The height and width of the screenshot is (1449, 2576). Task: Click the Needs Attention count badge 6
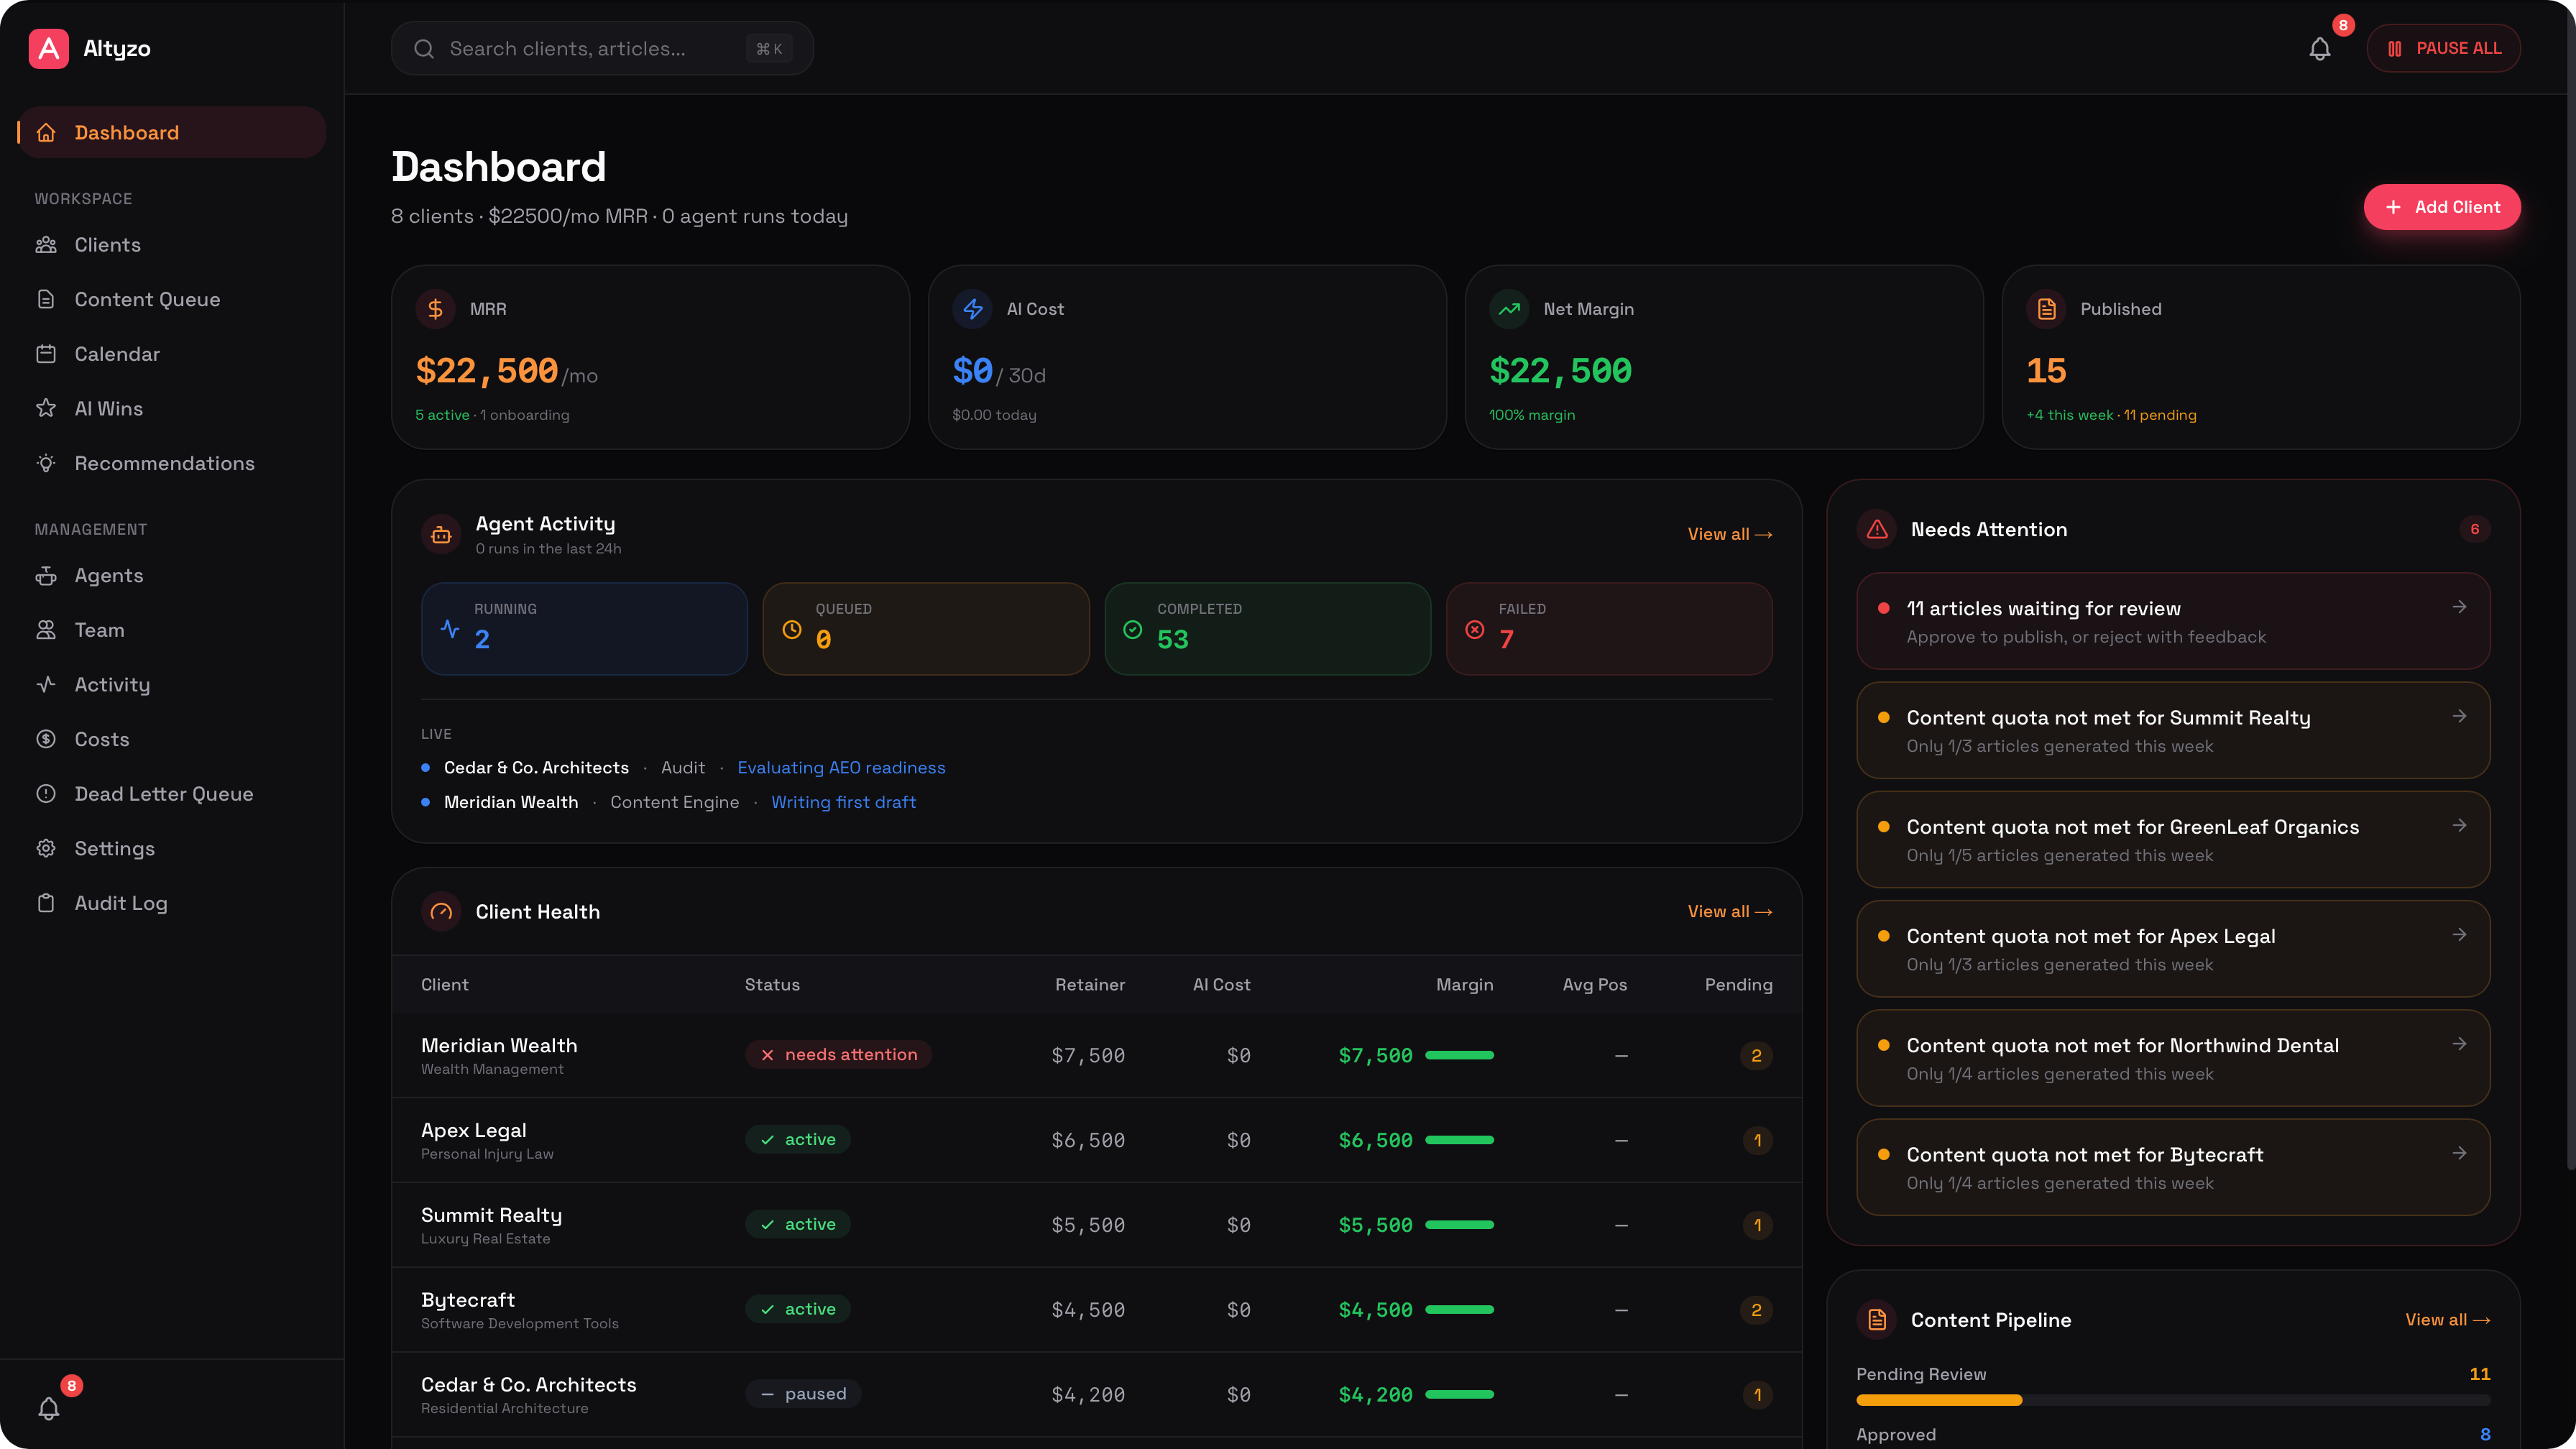[x=2474, y=529]
